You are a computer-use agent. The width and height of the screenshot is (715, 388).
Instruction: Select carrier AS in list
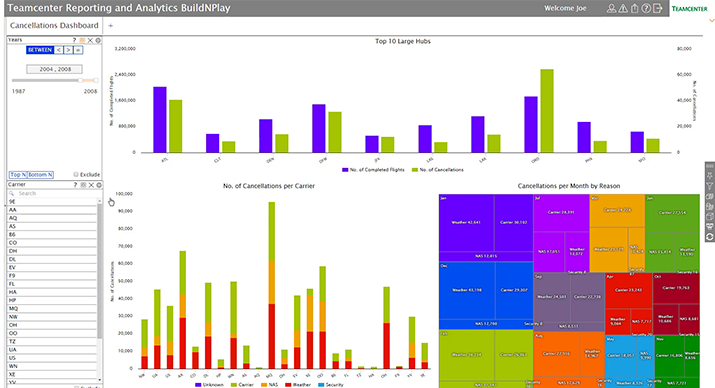pos(52,226)
